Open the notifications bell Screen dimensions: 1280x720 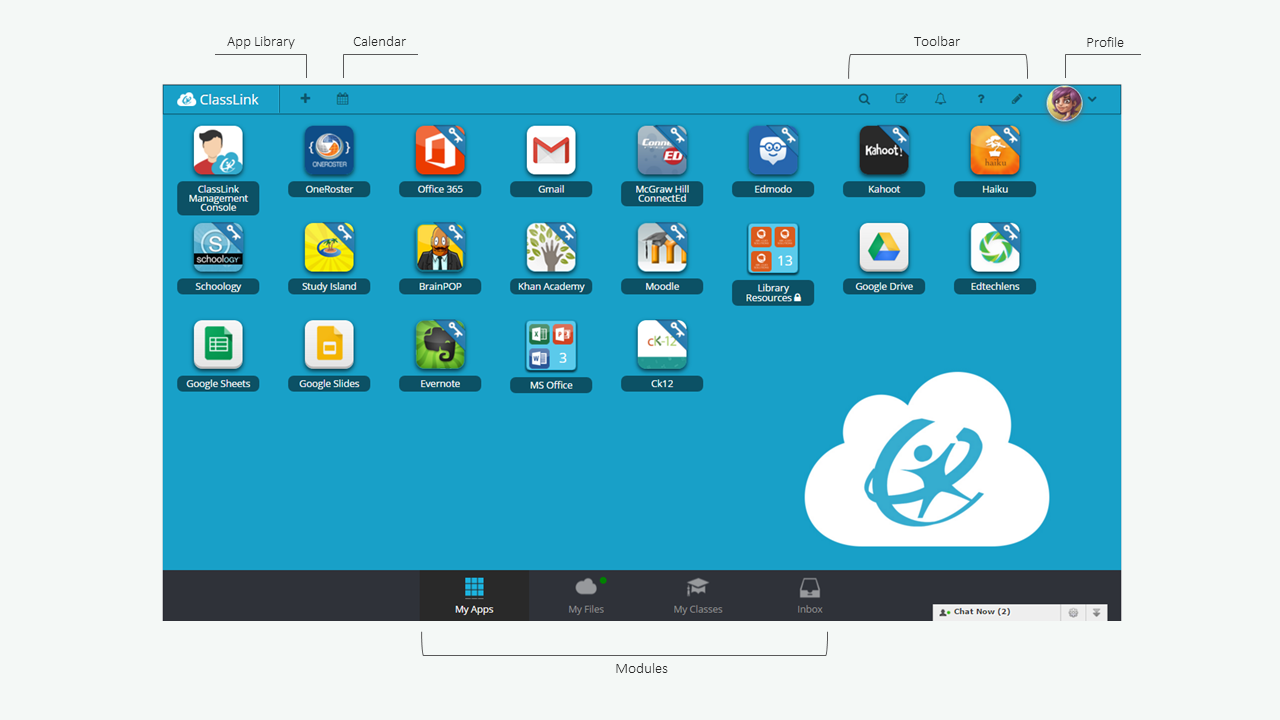[940, 99]
